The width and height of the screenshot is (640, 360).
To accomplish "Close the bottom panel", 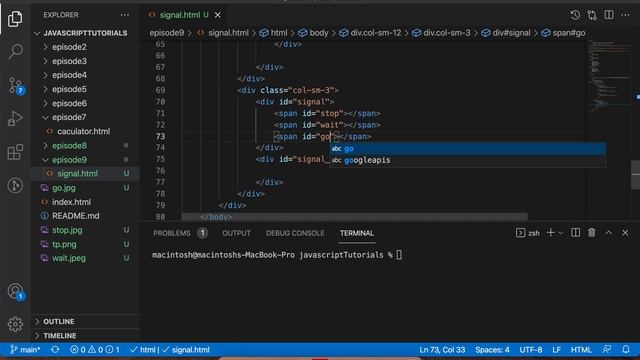I will 625,233.
